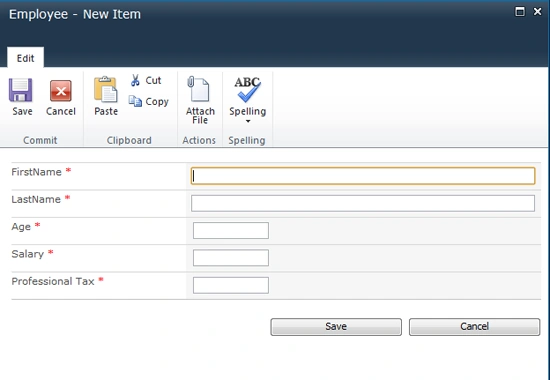Image resolution: width=550 pixels, height=380 pixels.
Task: Click the Salary field label
Action: 28,254
